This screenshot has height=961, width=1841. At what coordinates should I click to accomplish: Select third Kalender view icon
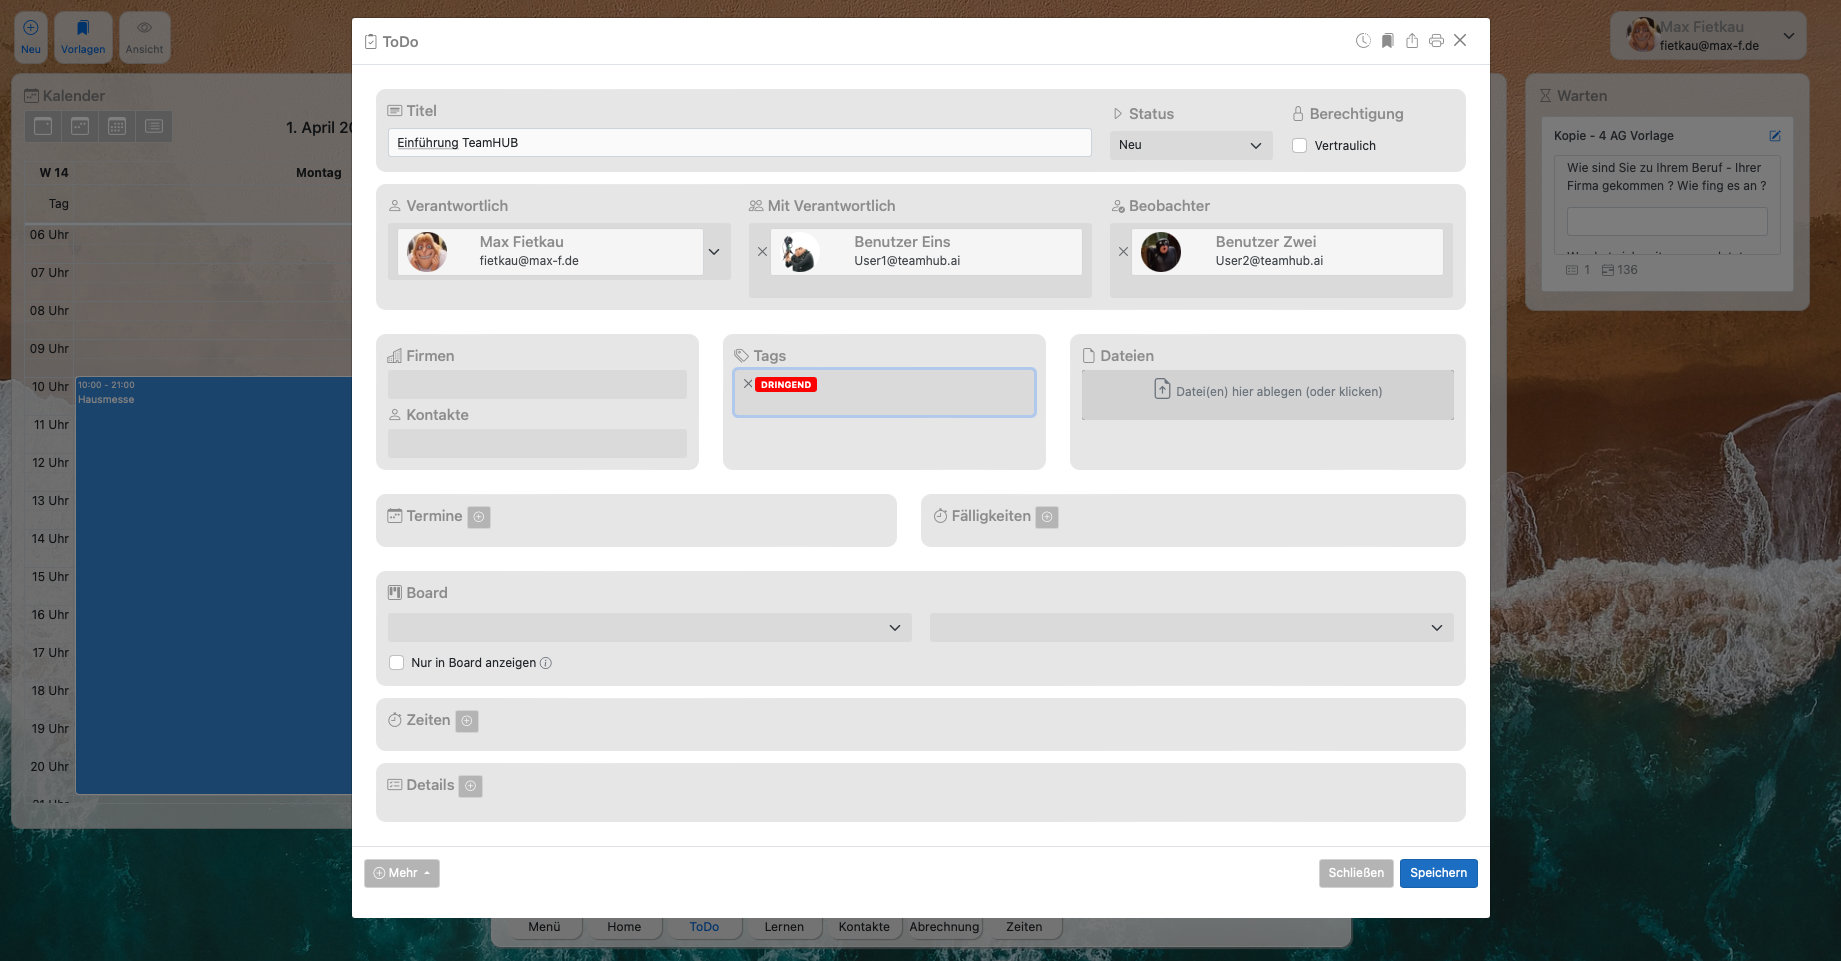117,126
